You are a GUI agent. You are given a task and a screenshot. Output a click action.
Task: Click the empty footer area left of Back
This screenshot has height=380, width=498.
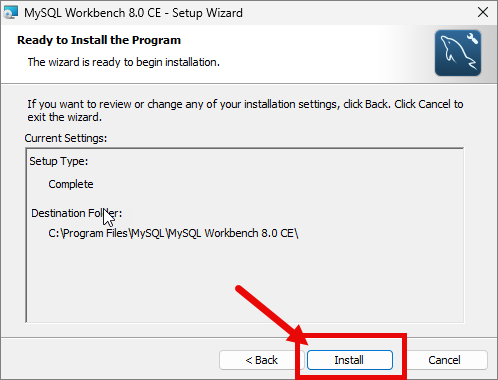click(x=110, y=360)
